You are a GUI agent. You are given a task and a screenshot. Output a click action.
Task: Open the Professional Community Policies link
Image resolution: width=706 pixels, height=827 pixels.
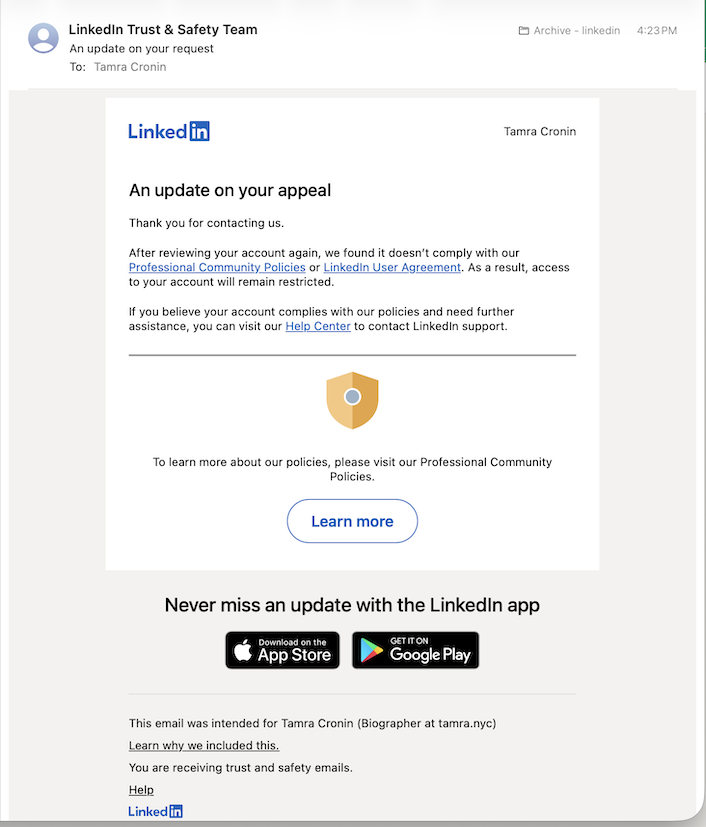[x=216, y=268]
